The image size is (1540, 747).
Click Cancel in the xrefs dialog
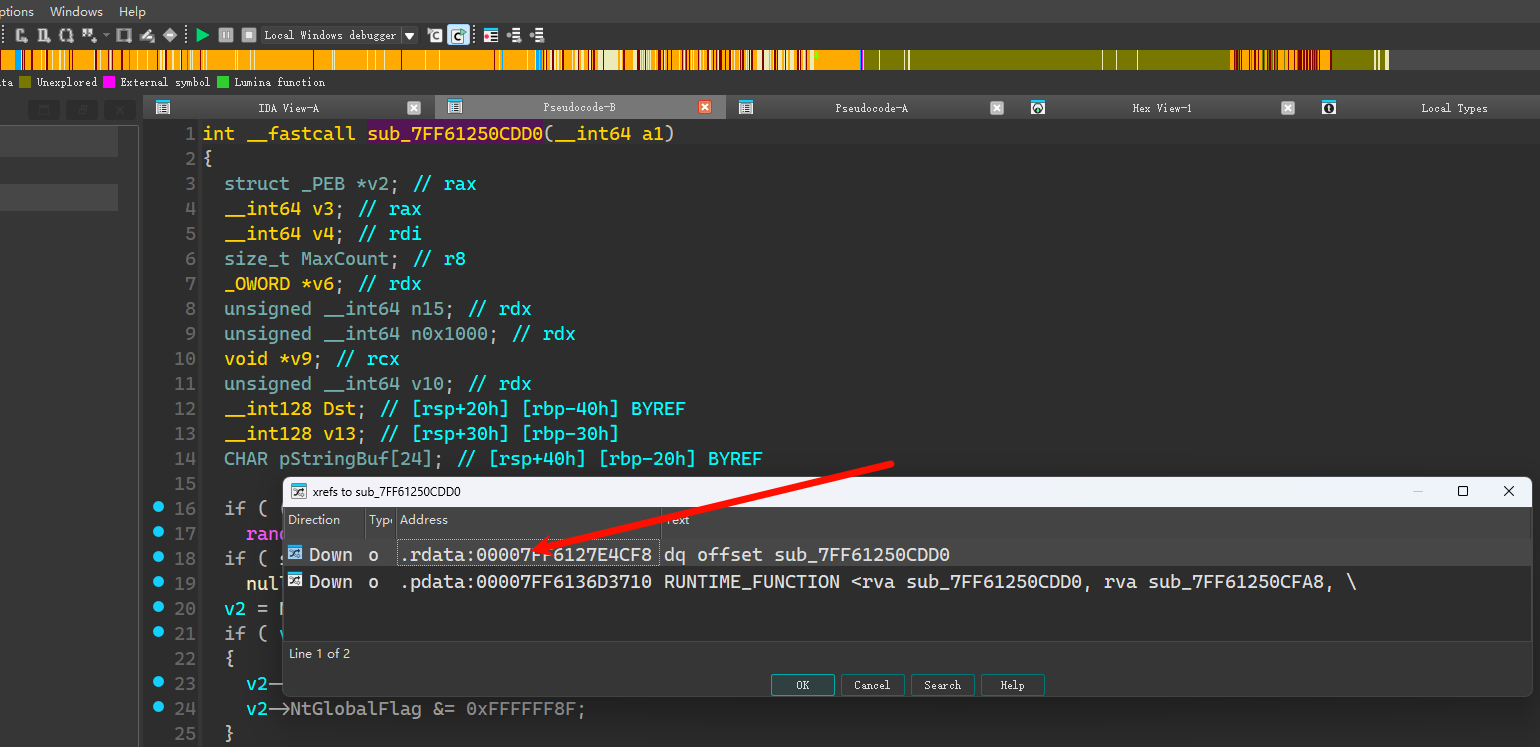tap(872, 685)
